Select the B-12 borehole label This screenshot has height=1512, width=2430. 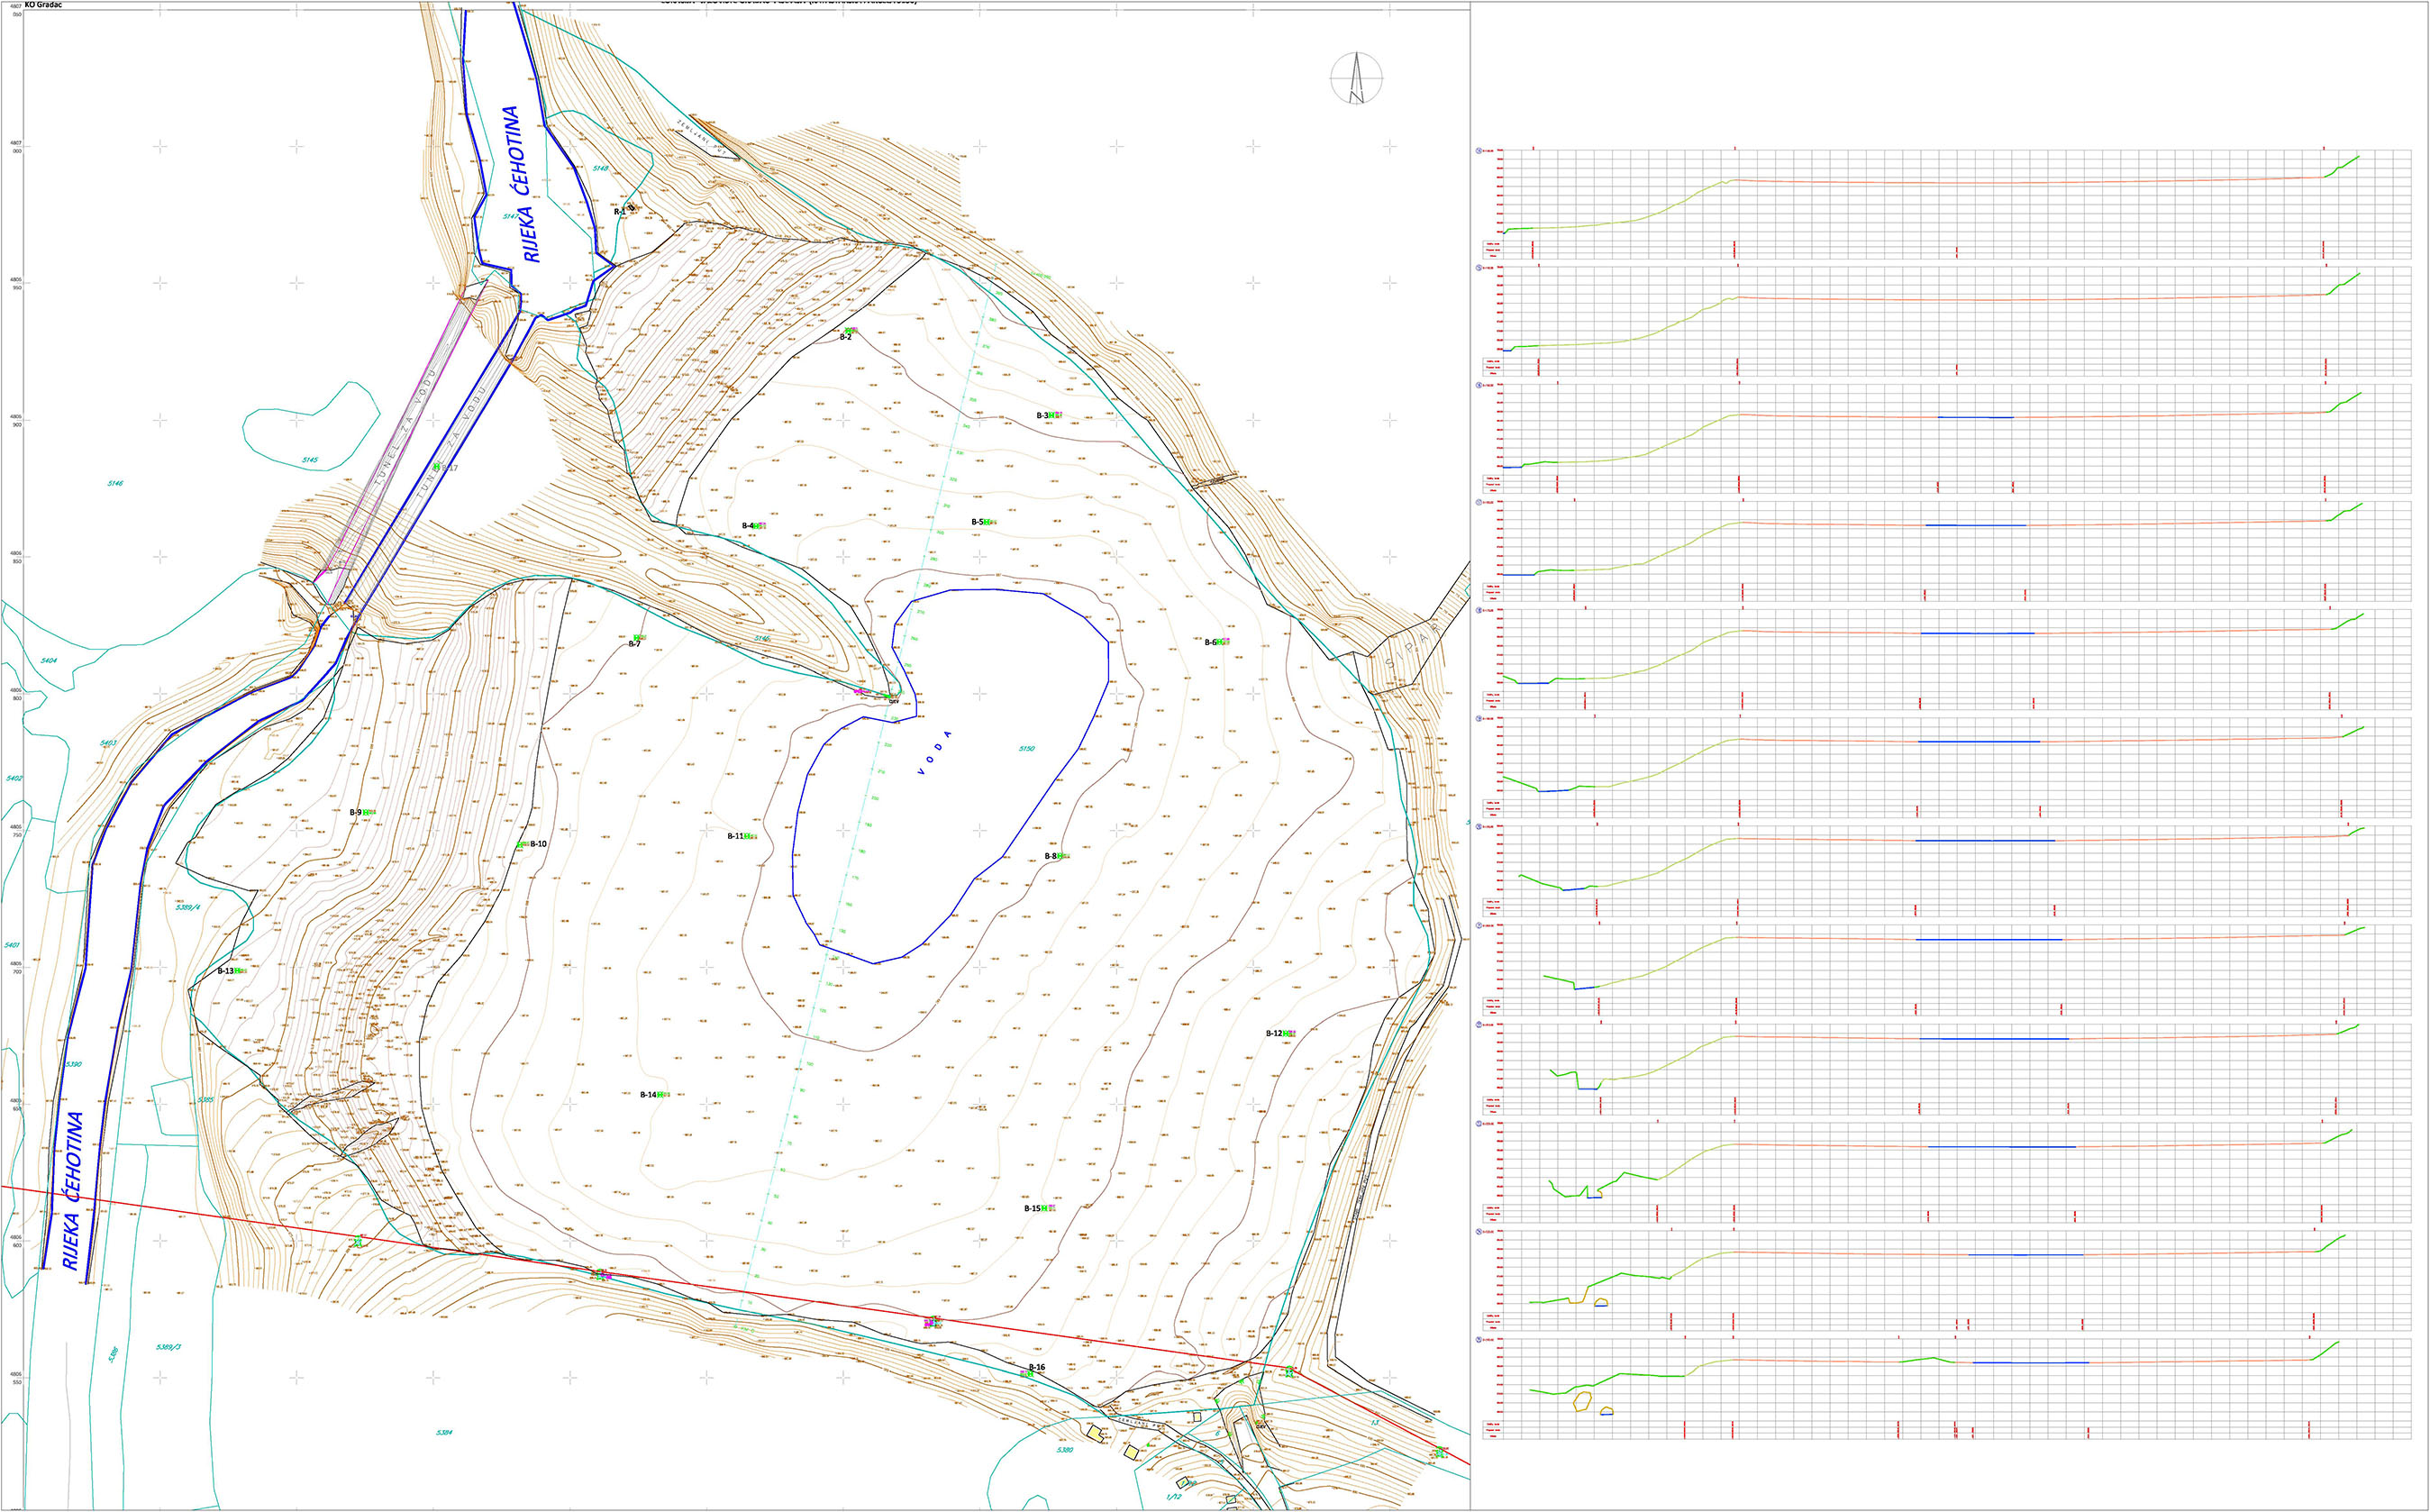point(1274,1033)
